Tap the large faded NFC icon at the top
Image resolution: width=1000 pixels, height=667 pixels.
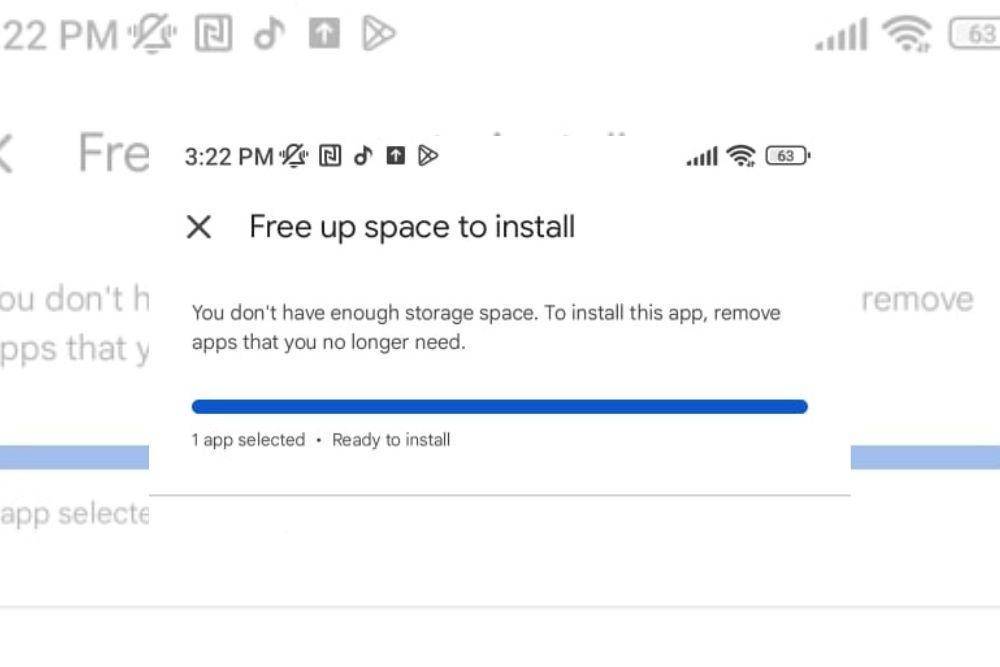pos(213,33)
